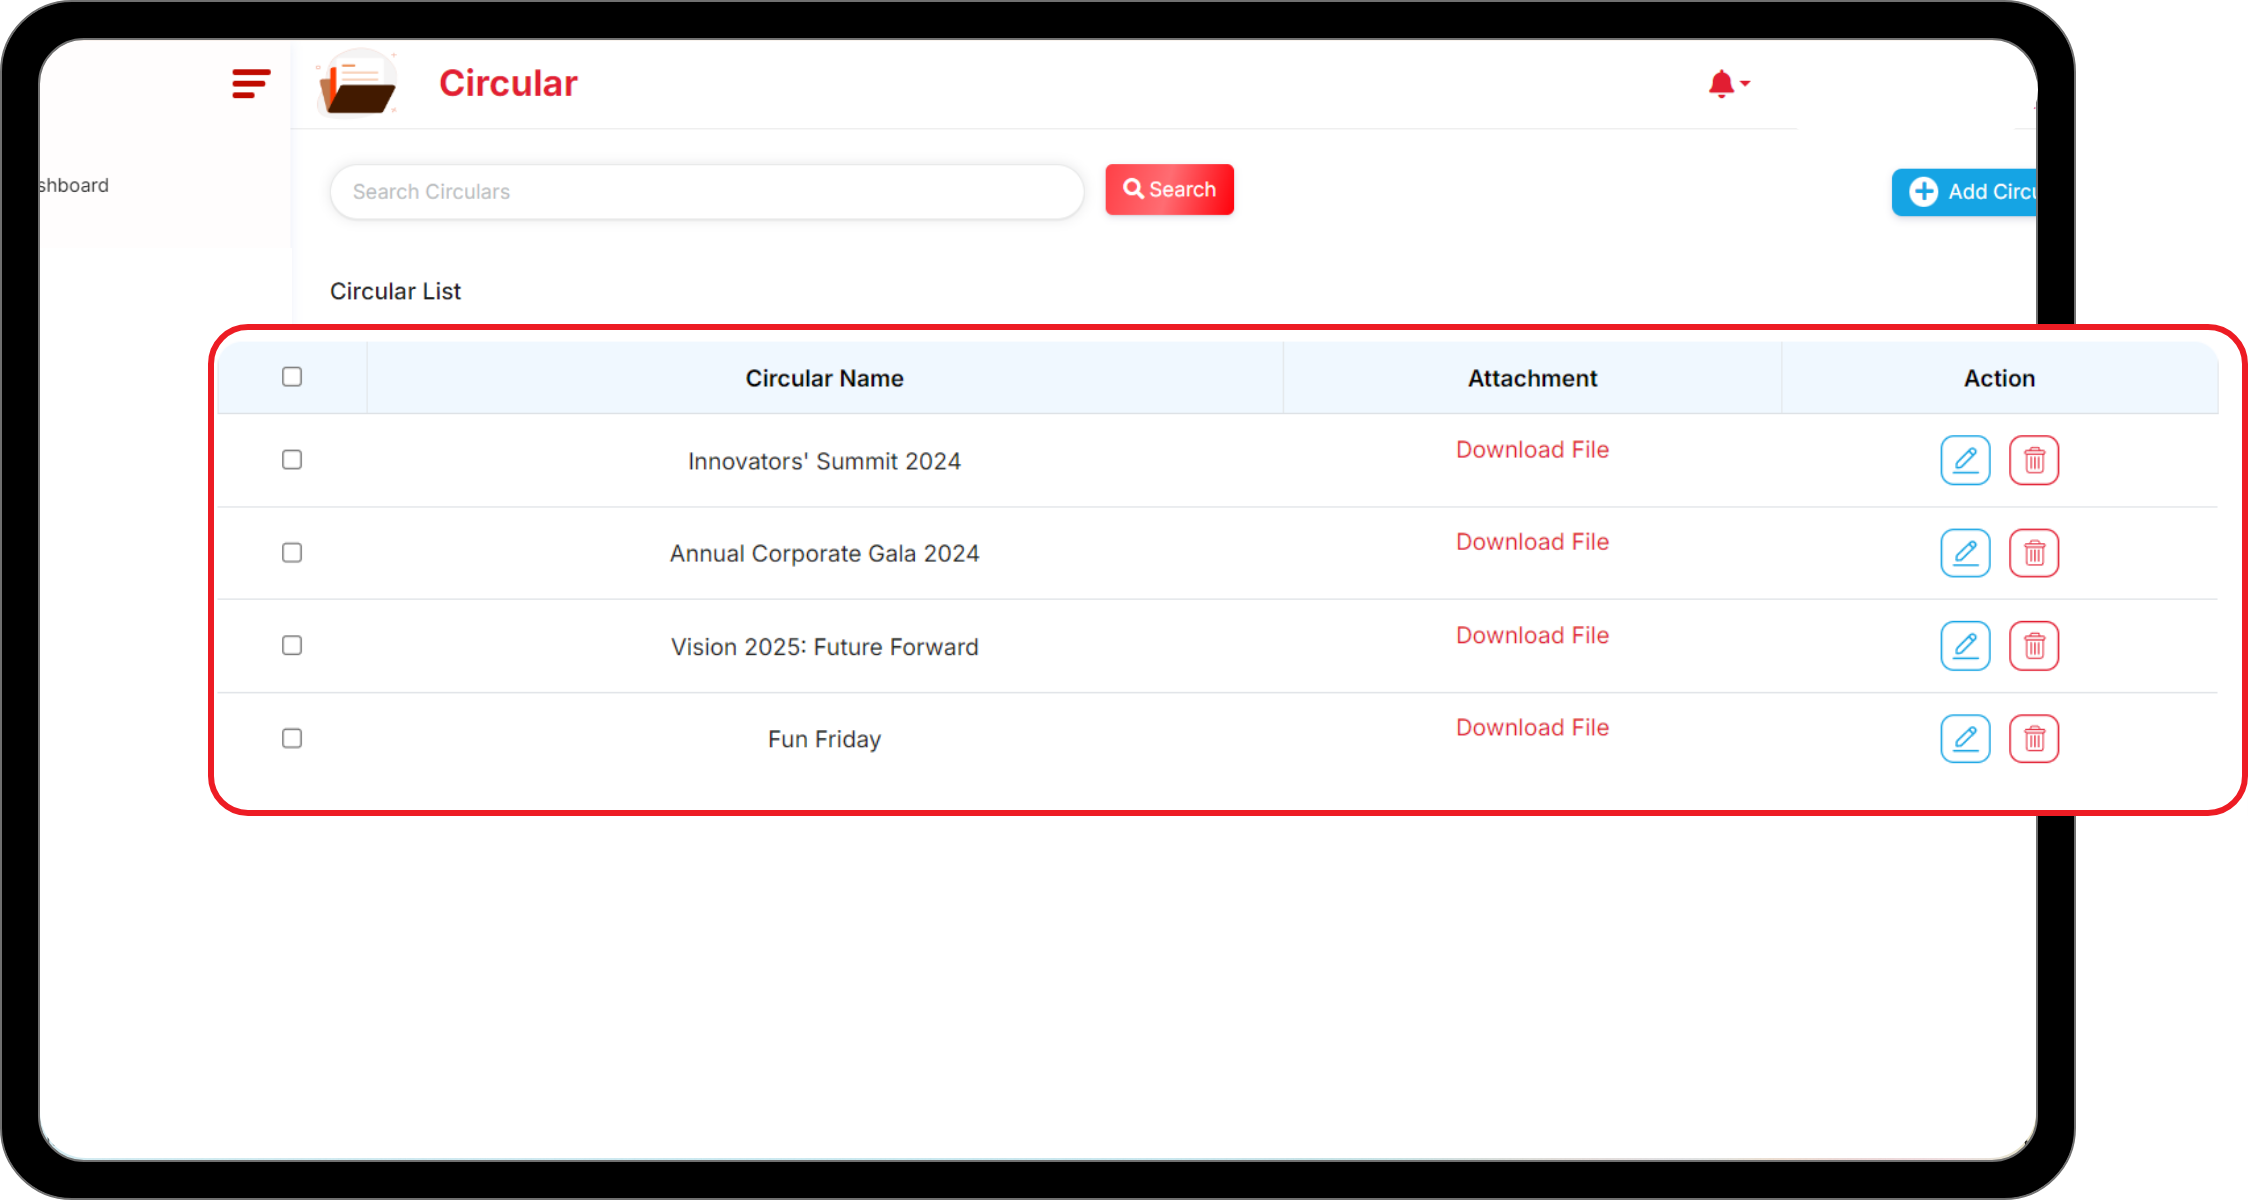Delete the Innovators' Summit 2024 circular
The height and width of the screenshot is (1200, 2248).
pyautogui.click(x=2033, y=460)
